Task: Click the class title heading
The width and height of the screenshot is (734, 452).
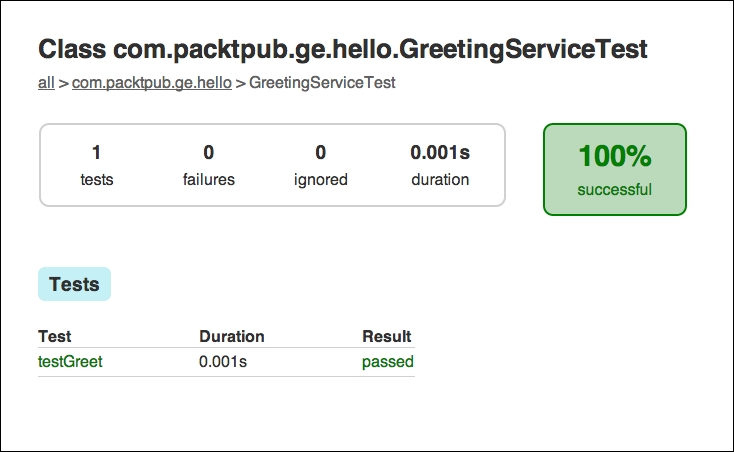Action: tap(343, 50)
